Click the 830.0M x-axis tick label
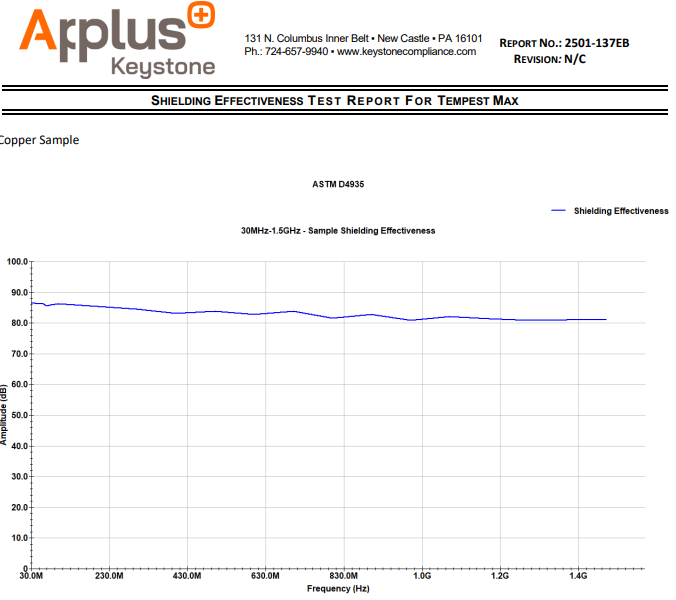Viewport: 676px width, 600px height. (343, 577)
